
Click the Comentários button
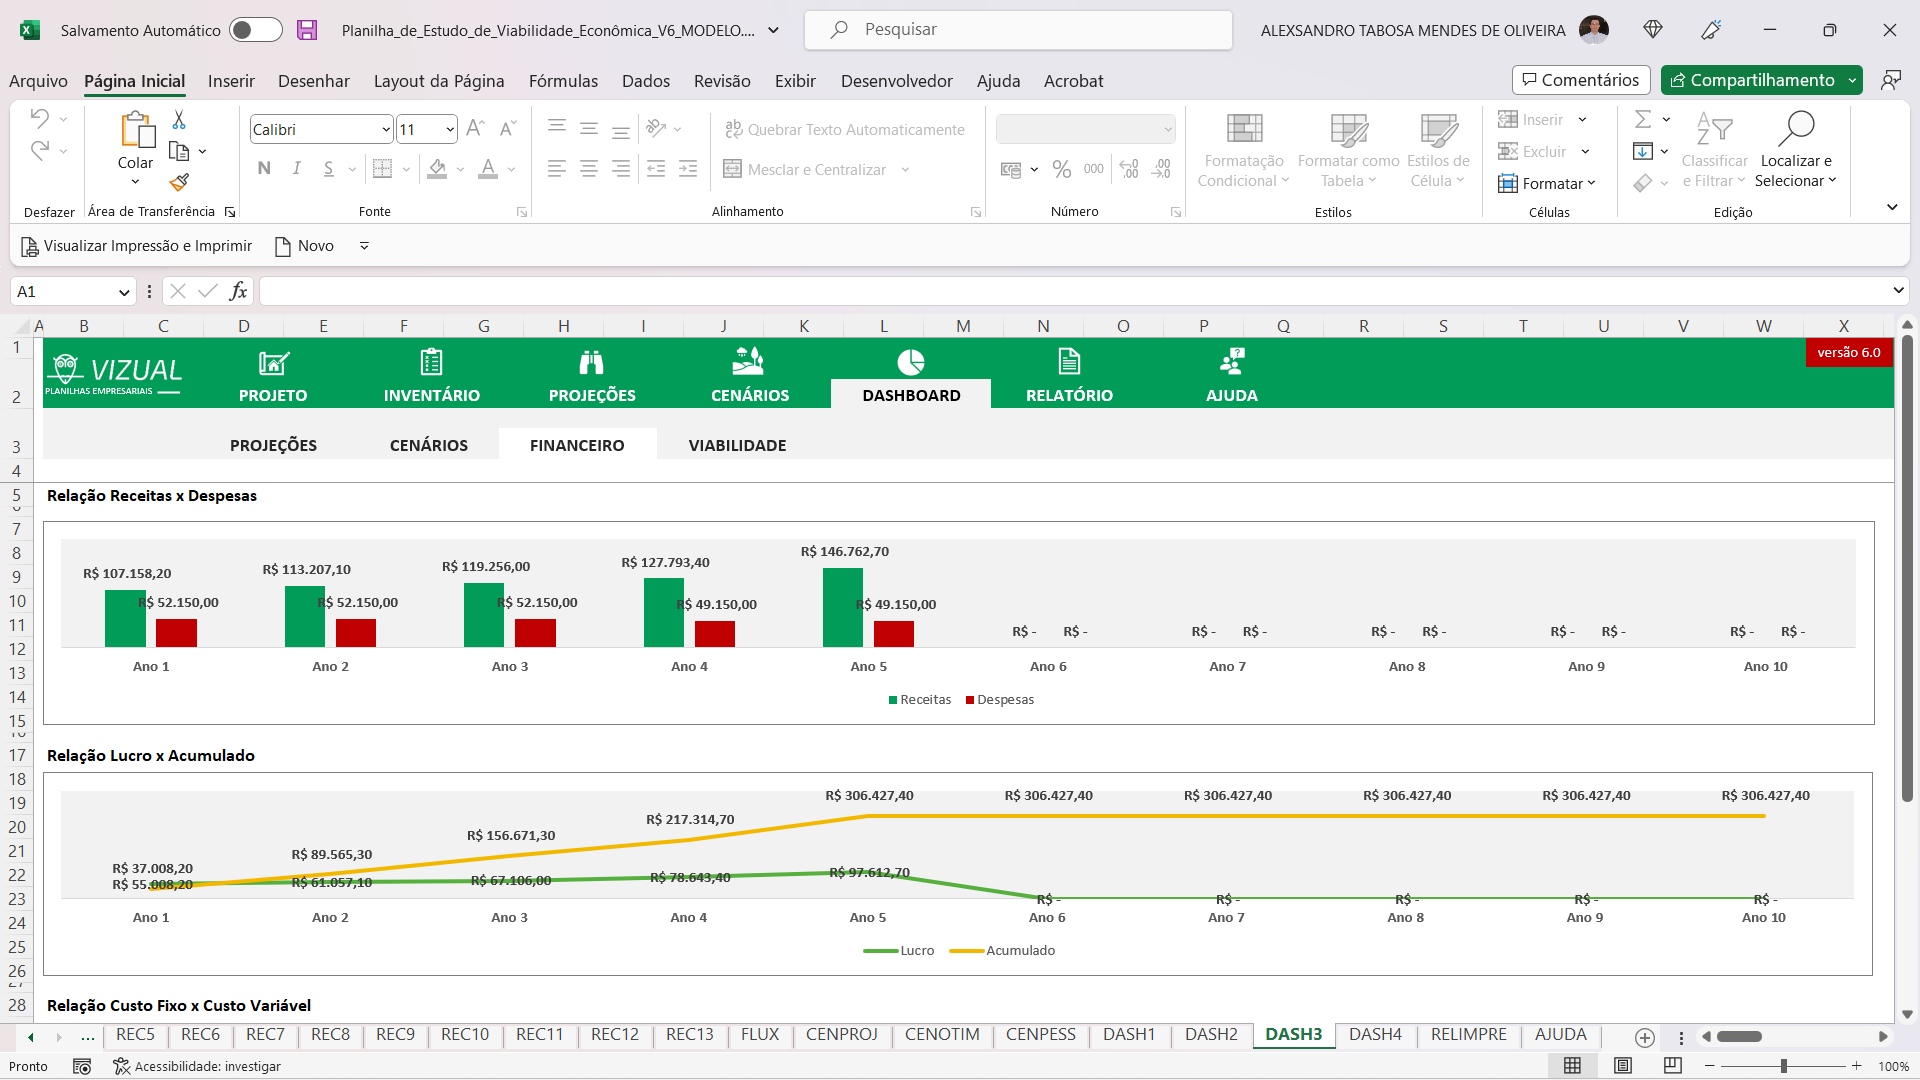(1581, 80)
